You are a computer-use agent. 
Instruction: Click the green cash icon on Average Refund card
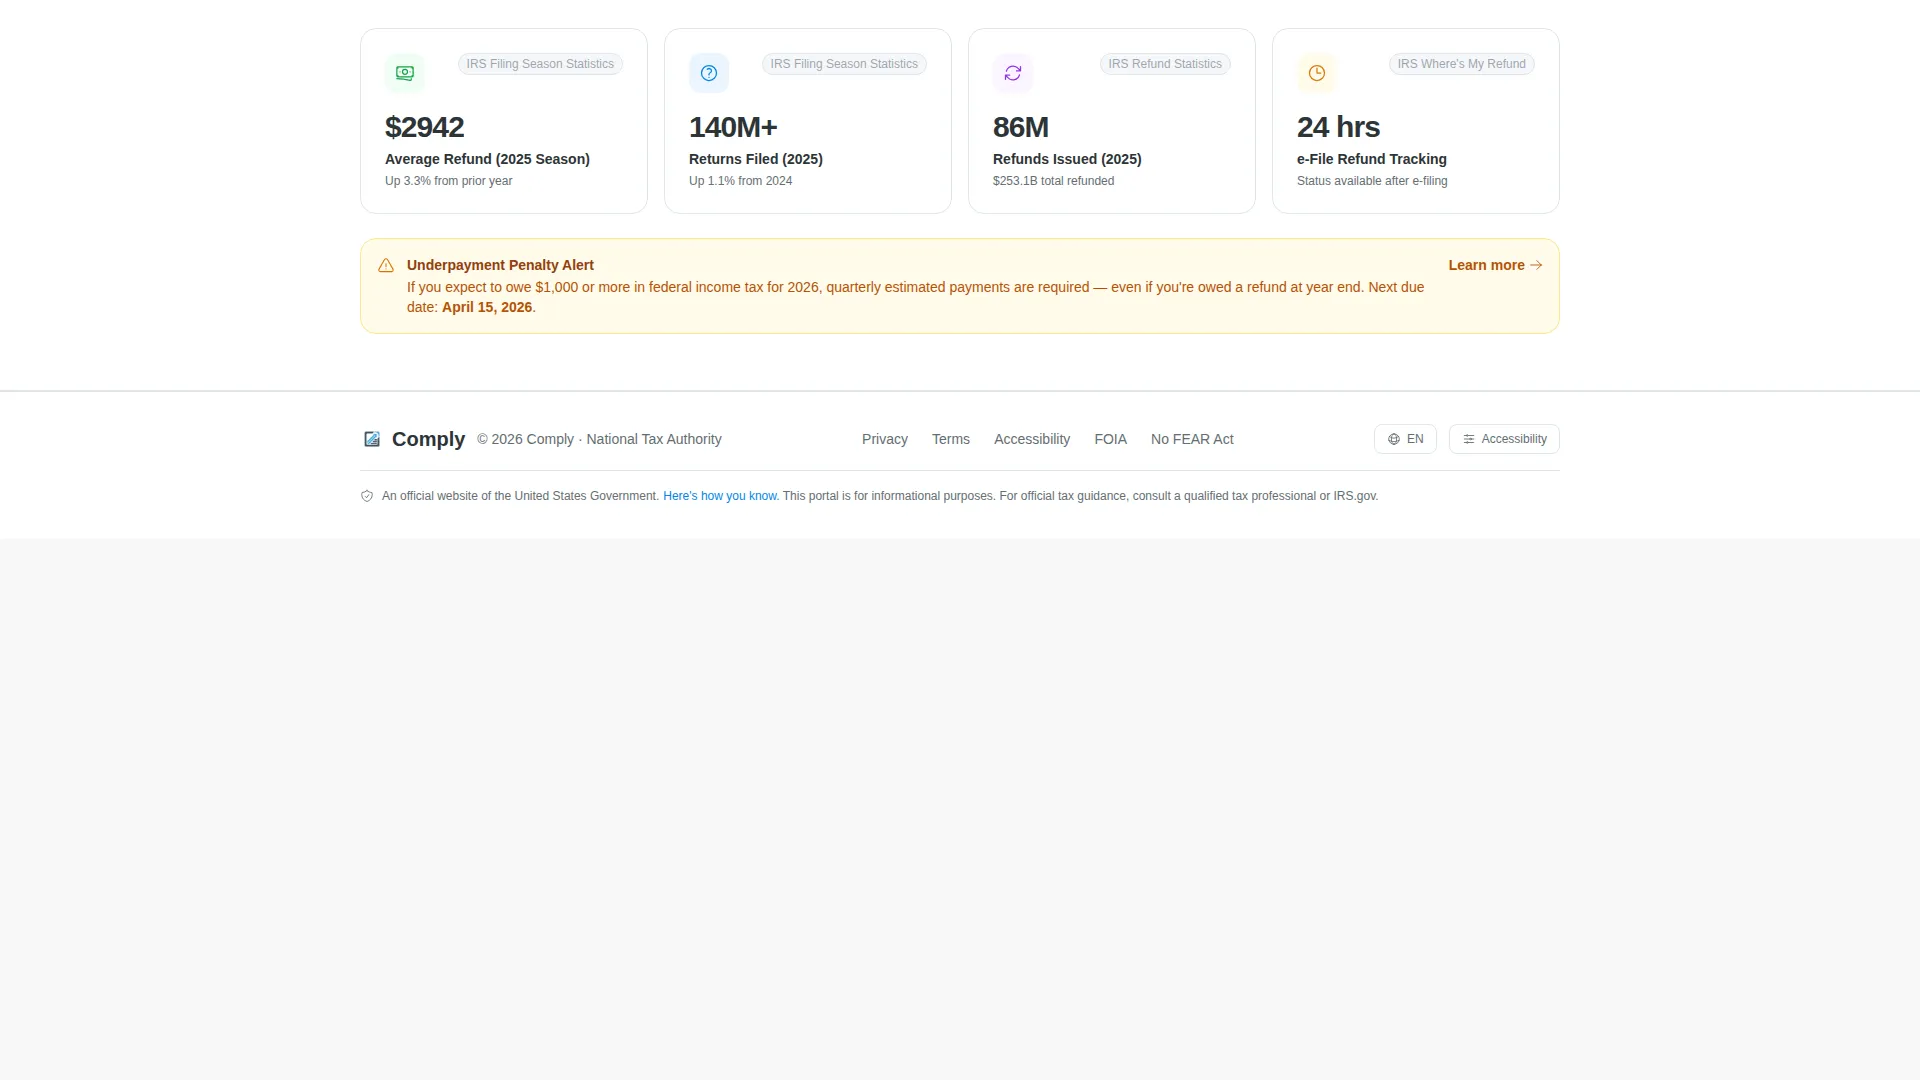tap(405, 73)
